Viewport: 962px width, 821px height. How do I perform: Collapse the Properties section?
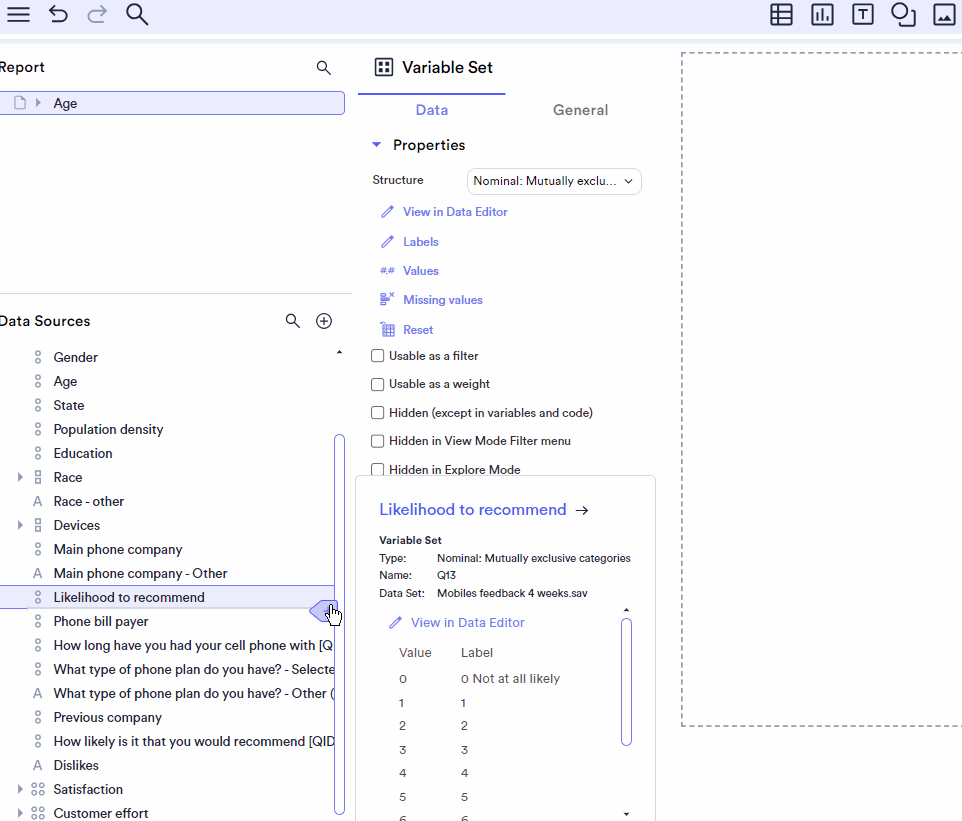pyautogui.click(x=377, y=144)
